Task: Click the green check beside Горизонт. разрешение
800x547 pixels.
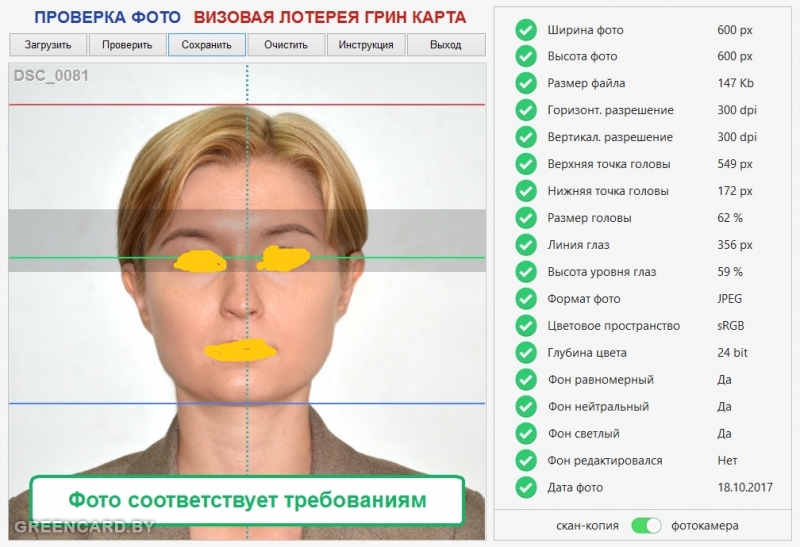Action: [x=526, y=110]
